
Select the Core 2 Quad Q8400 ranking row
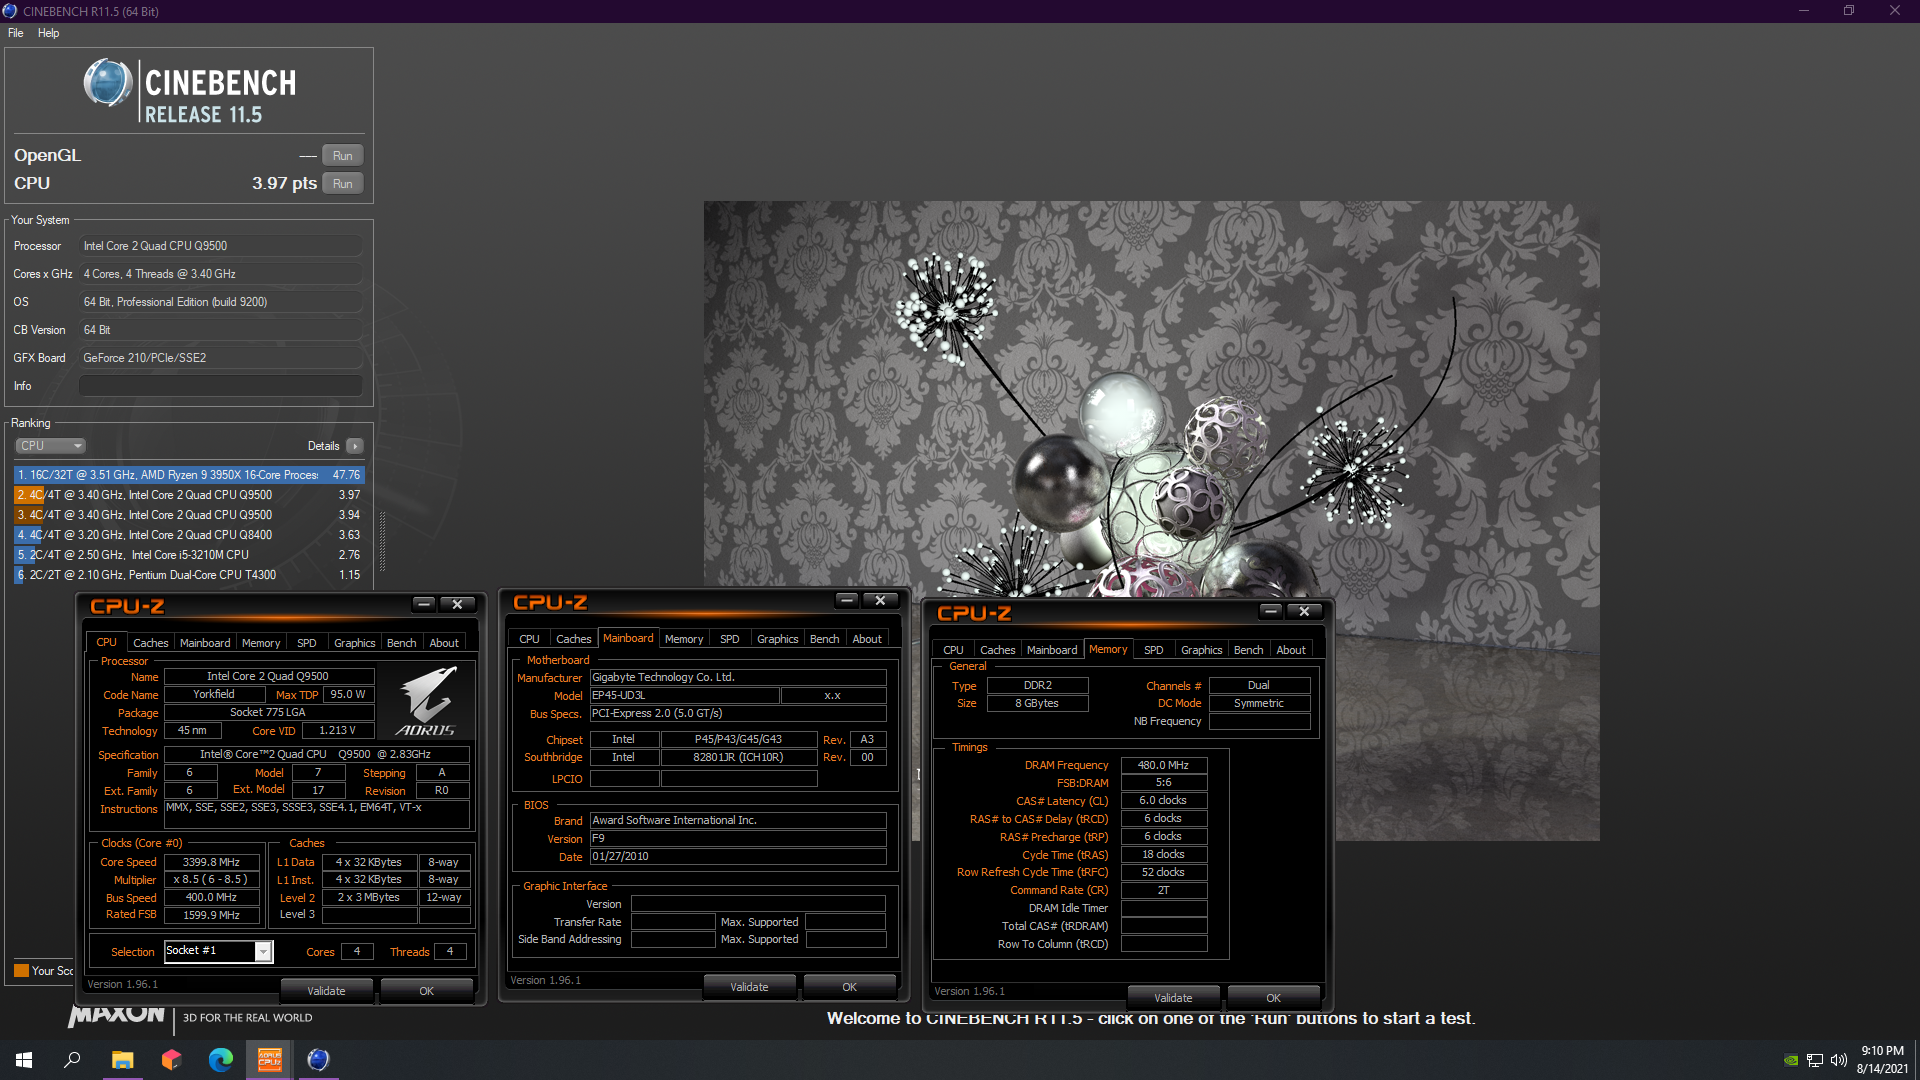189,535
